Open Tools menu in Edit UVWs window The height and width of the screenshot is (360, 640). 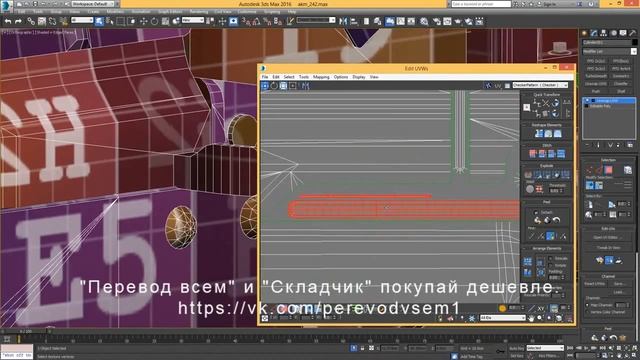tap(304, 77)
